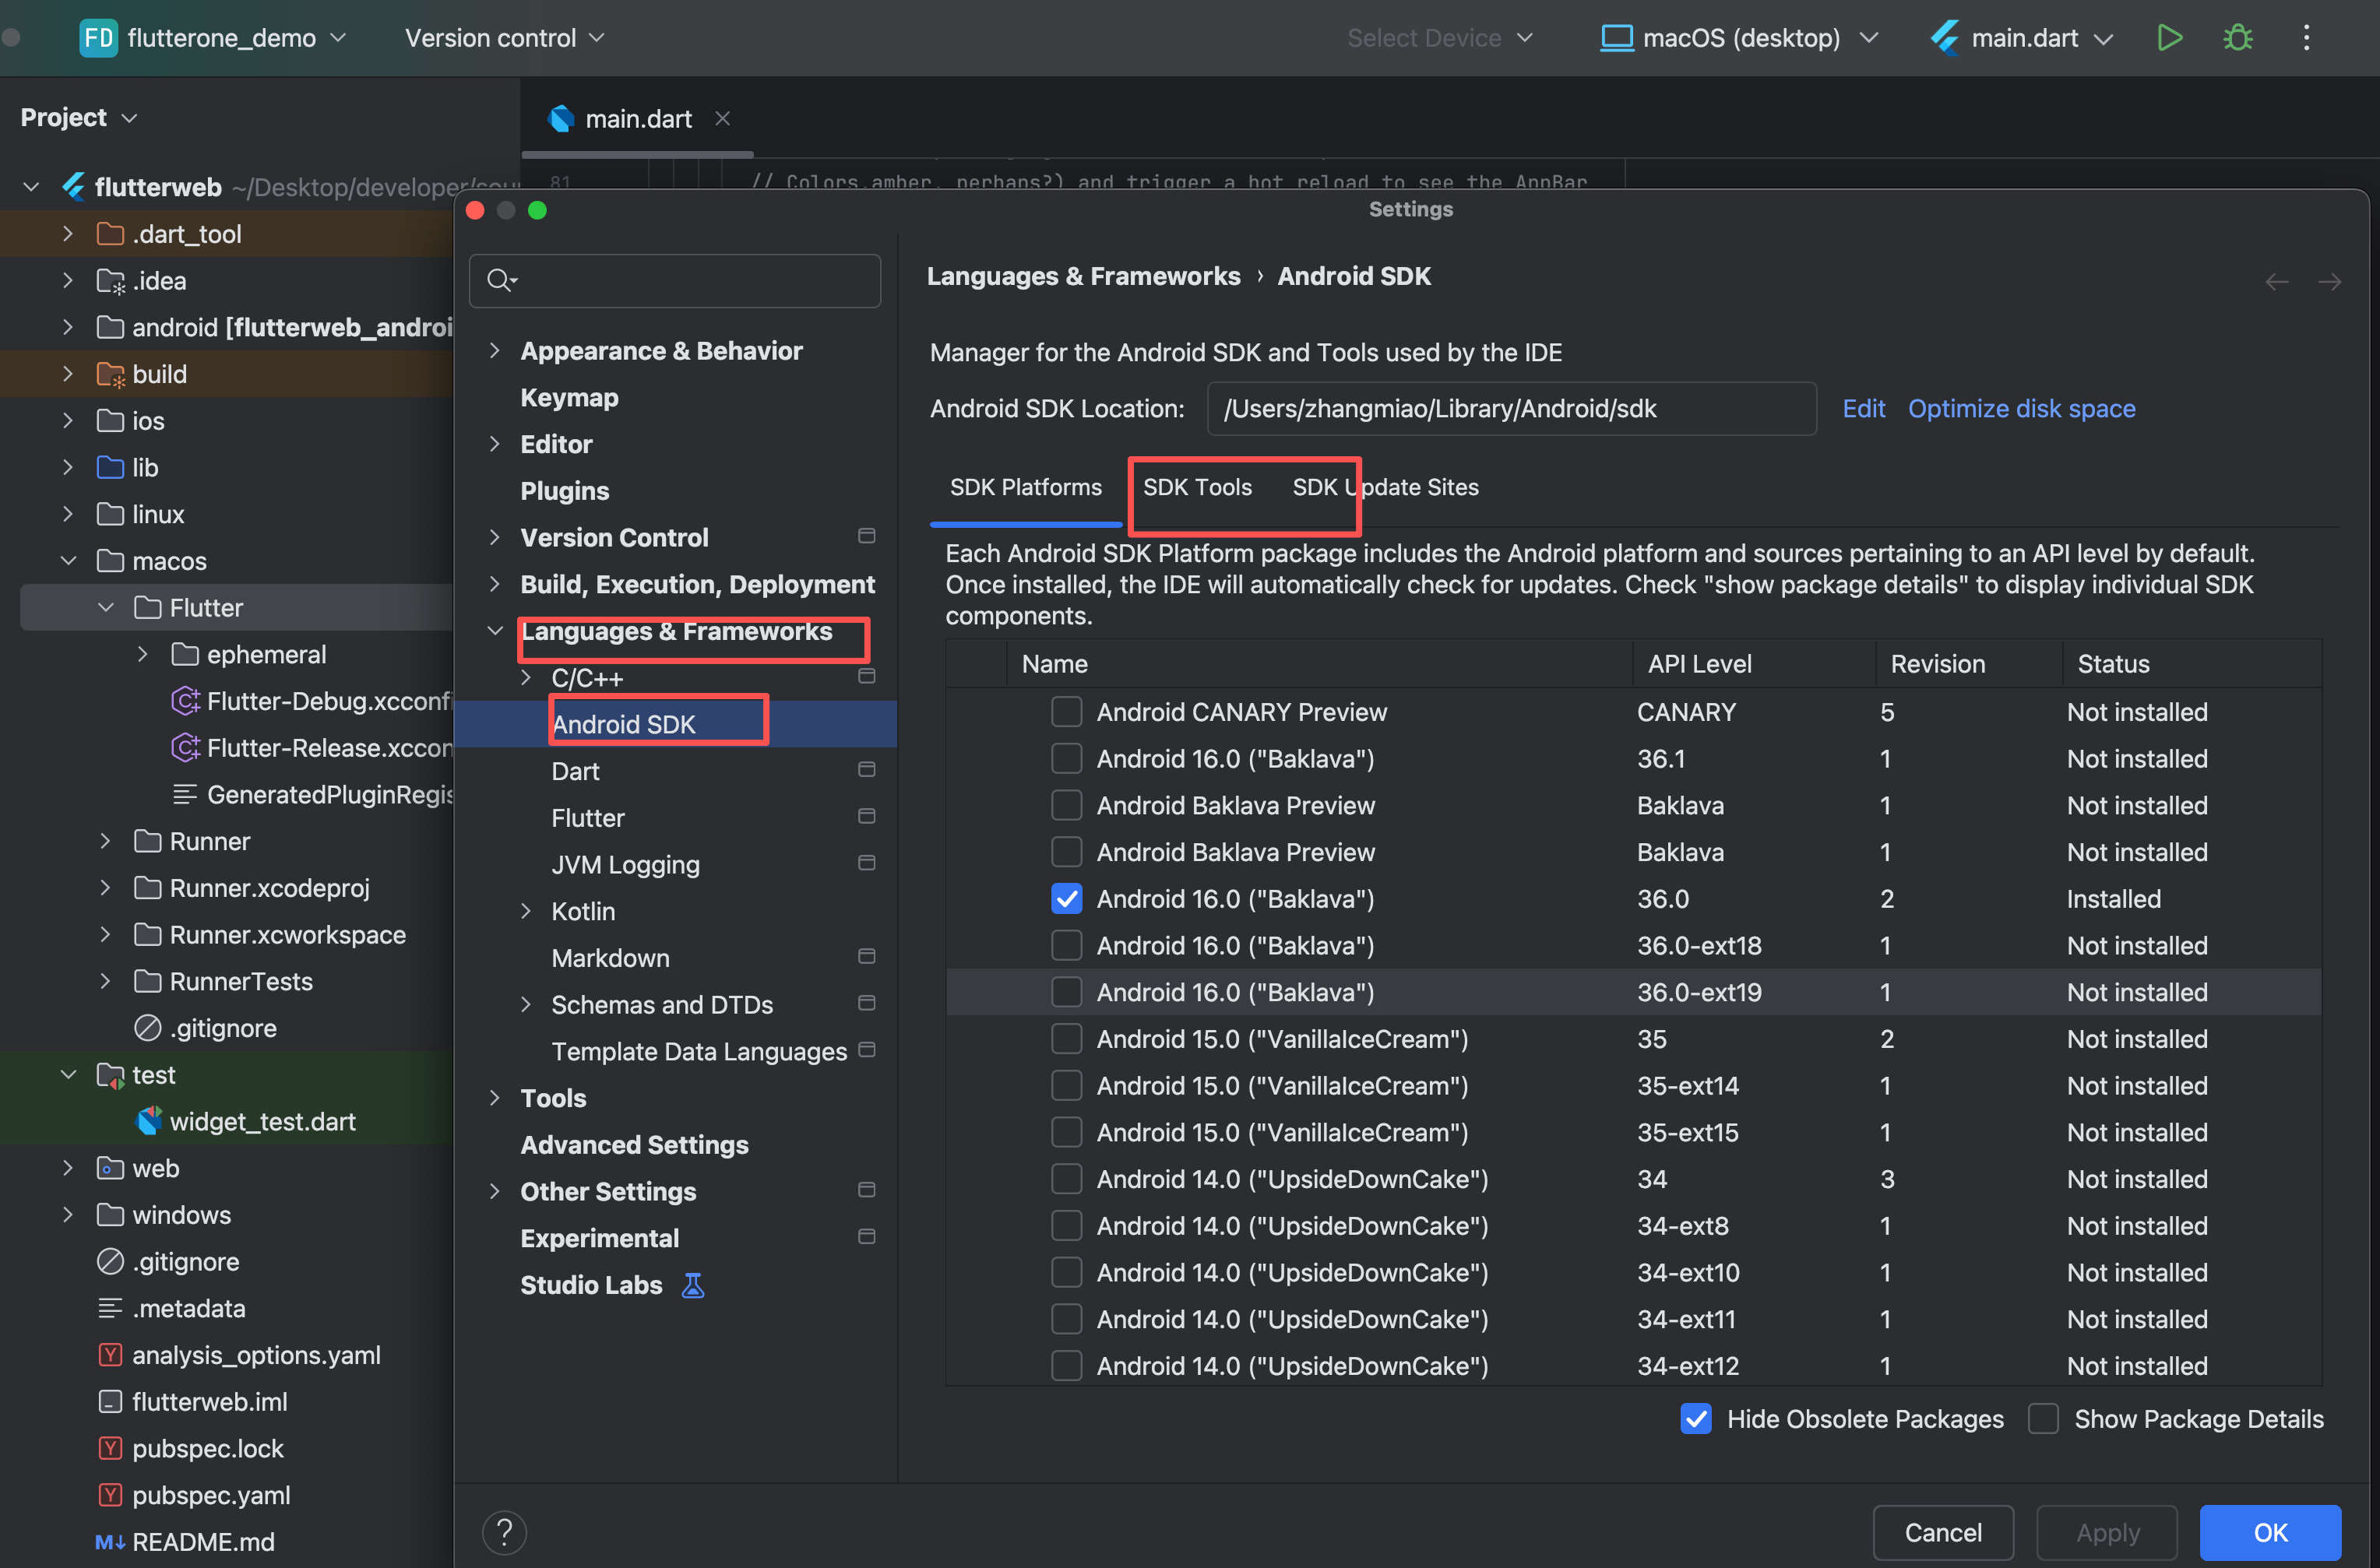Select Android SDK in settings tree
Viewport: 2380px width, 1568px height.
[x=623, y=724]
